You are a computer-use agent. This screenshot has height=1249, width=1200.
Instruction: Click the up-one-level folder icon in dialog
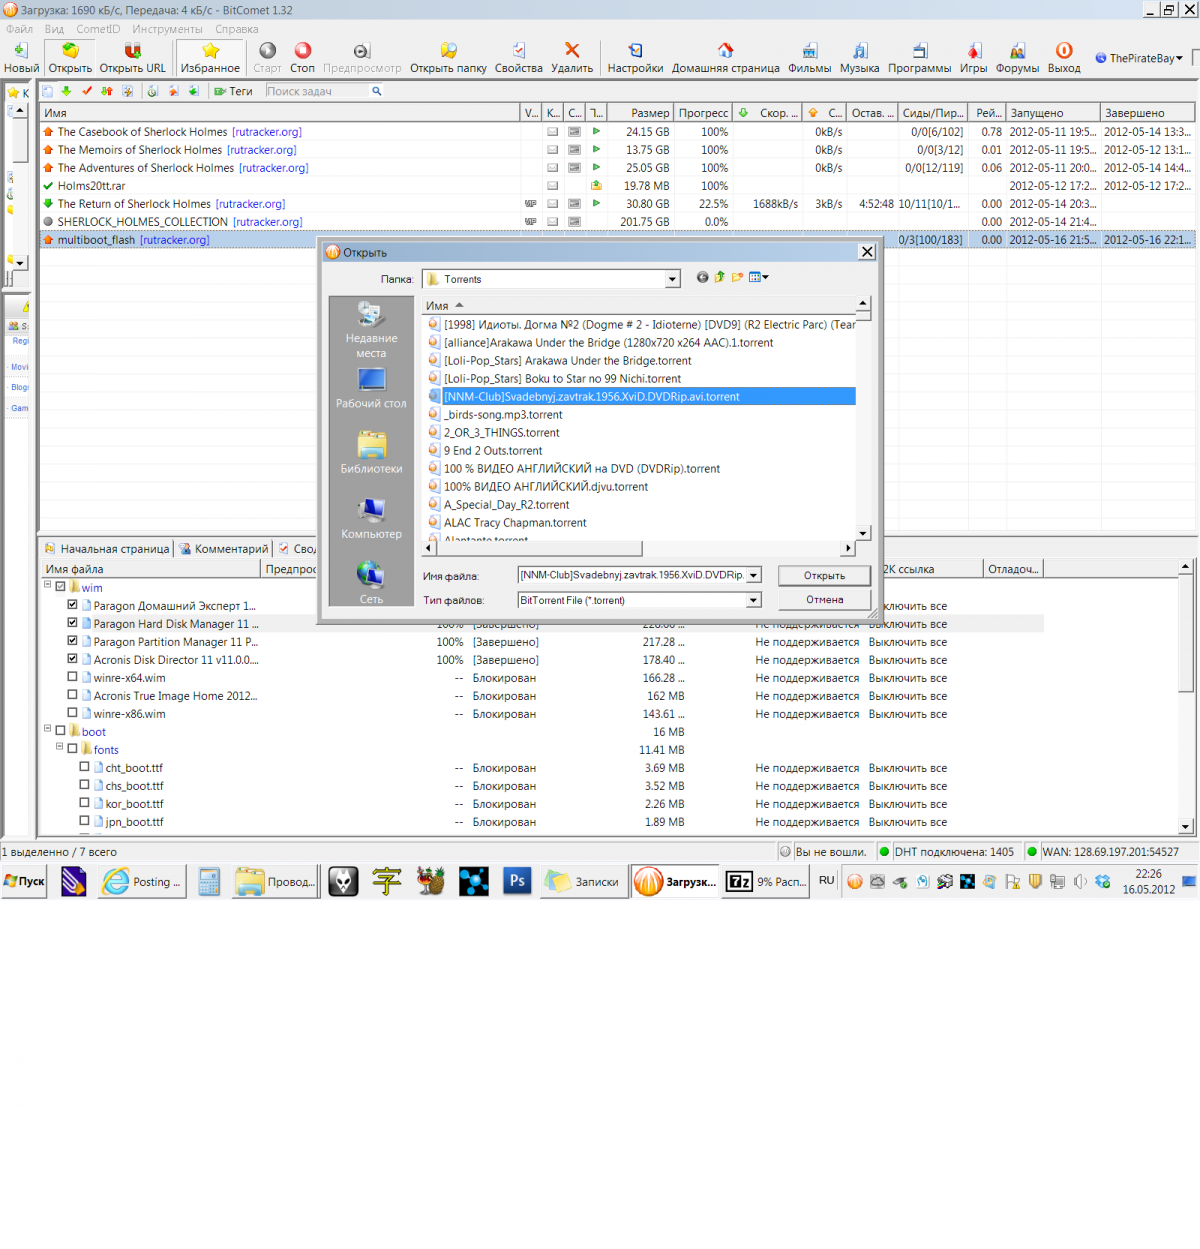pos(719,278)
